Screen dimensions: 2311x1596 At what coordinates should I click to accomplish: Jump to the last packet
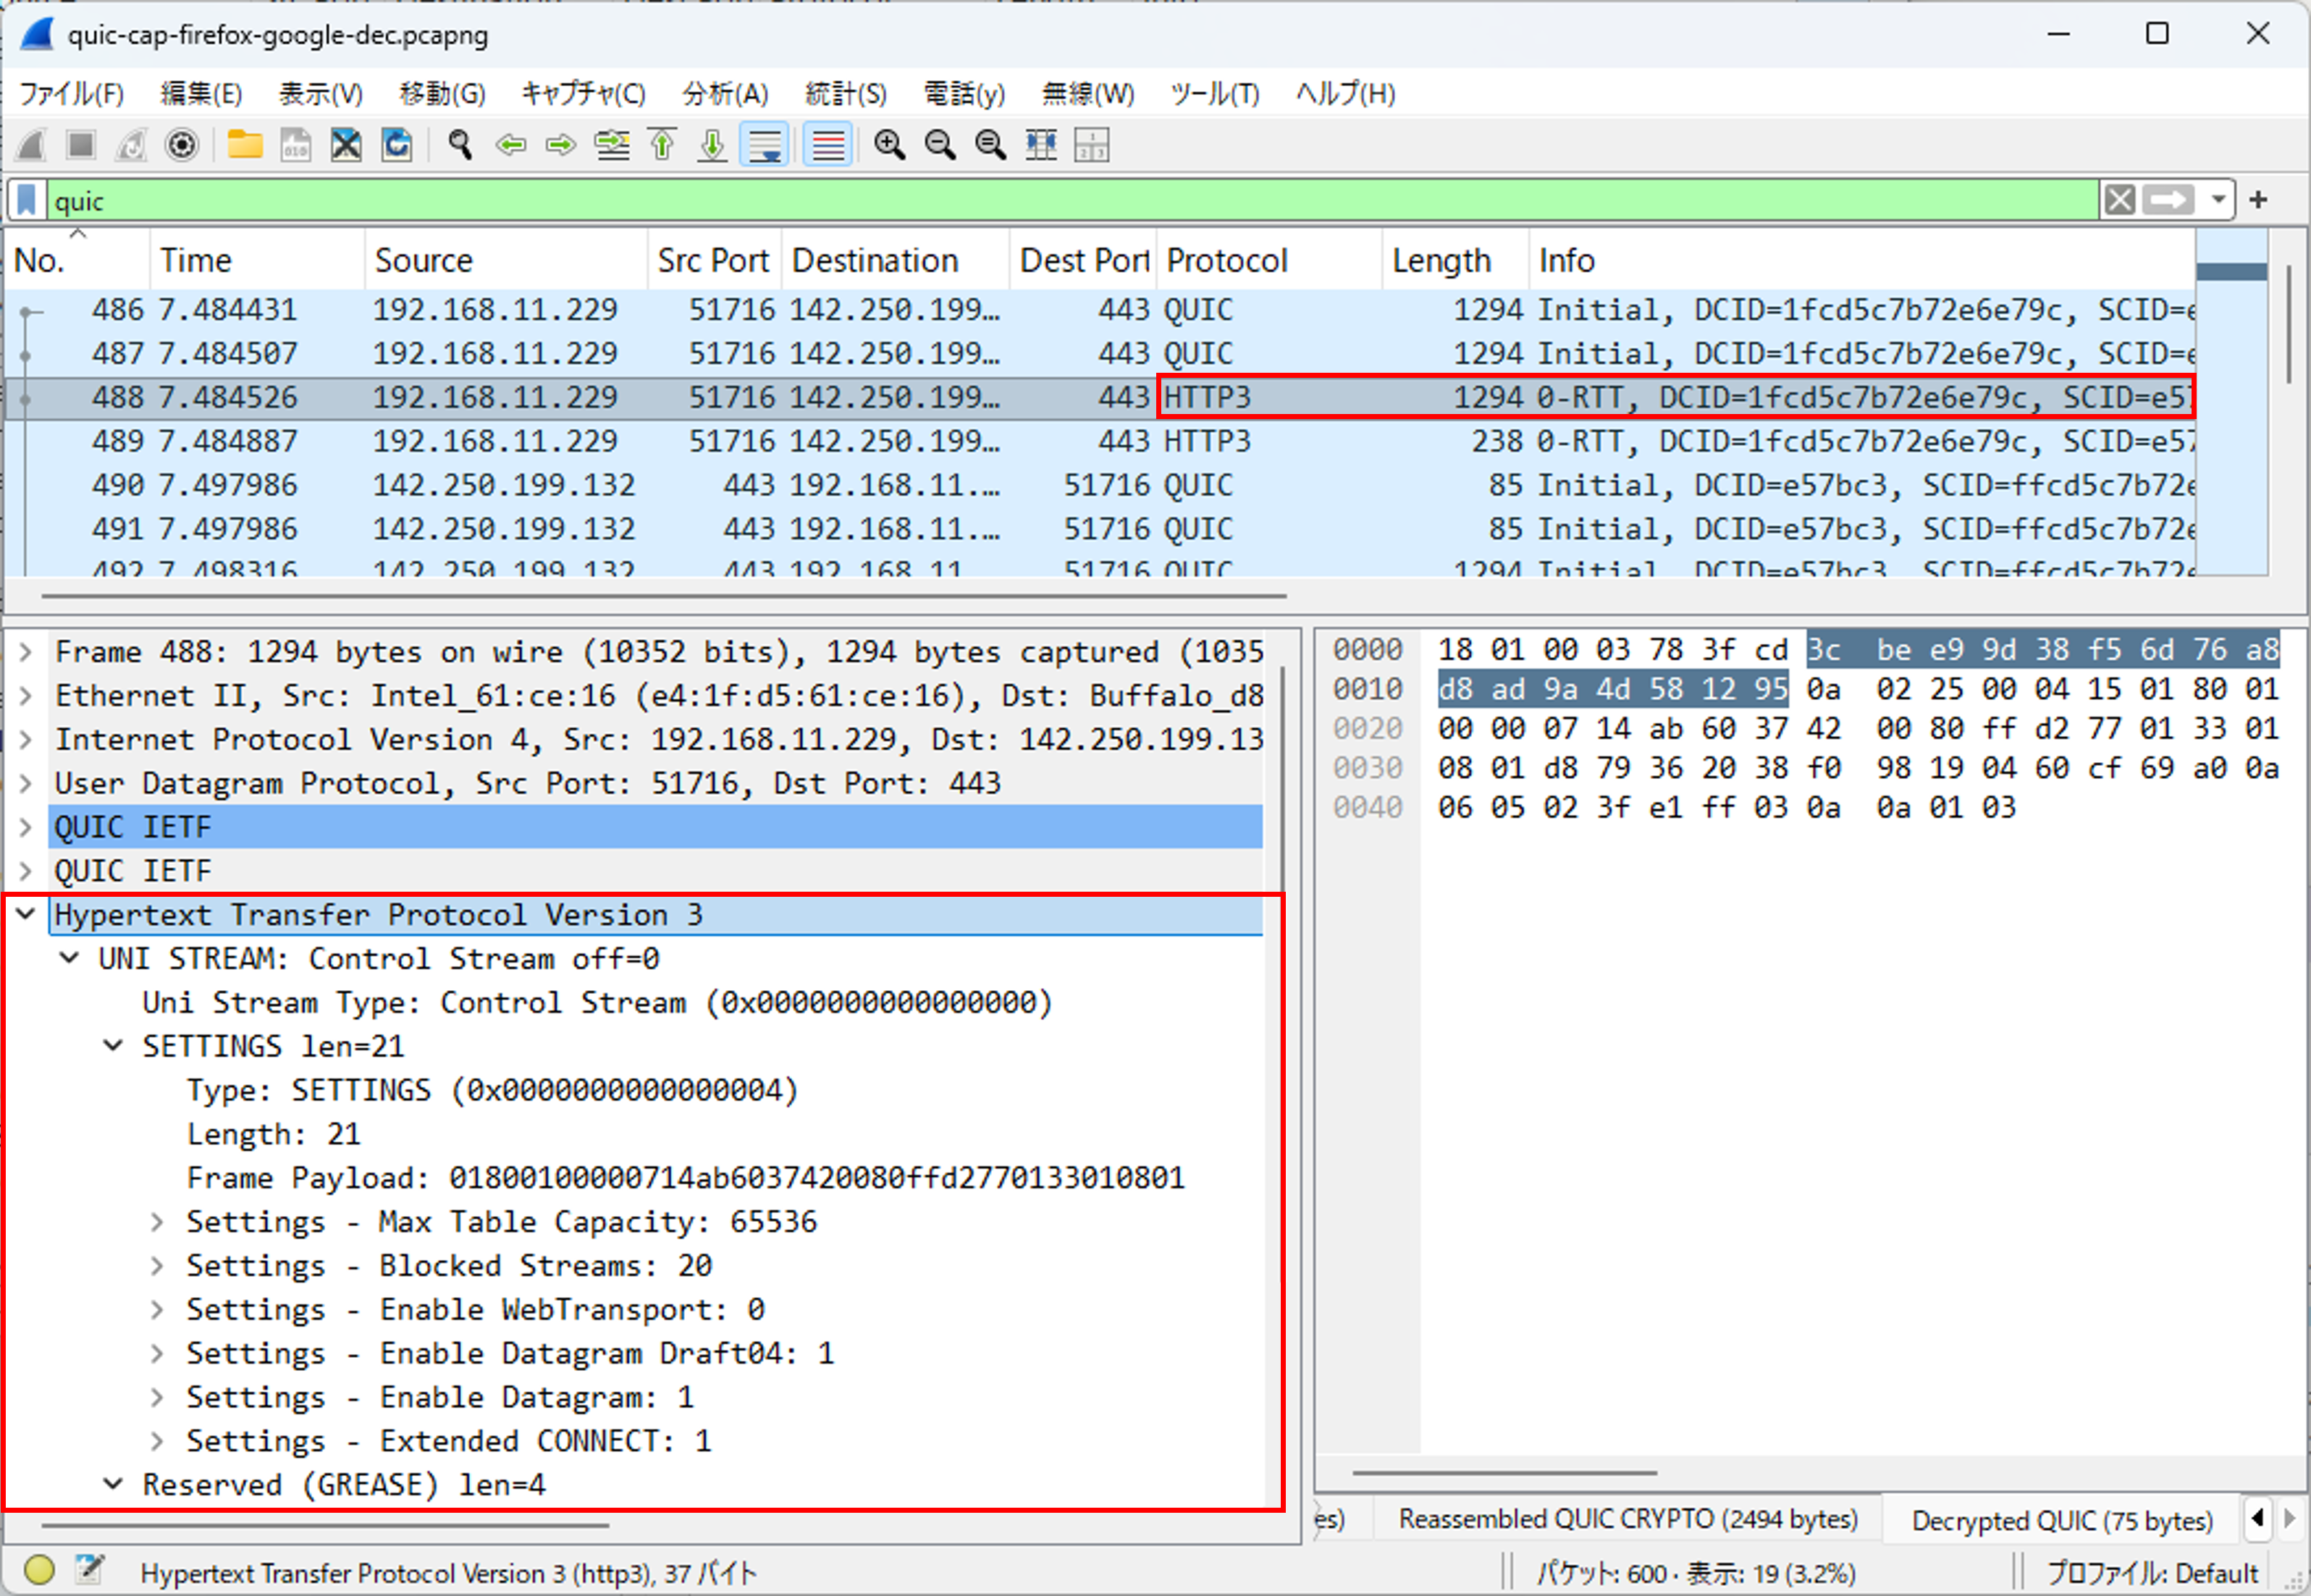pyautogui.click(x=712, y=145)
